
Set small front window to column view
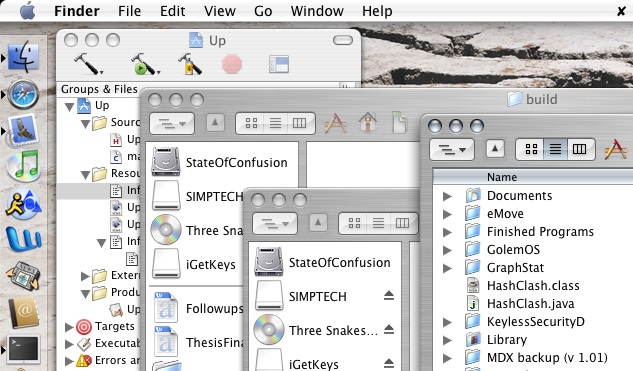click(402, 223)
